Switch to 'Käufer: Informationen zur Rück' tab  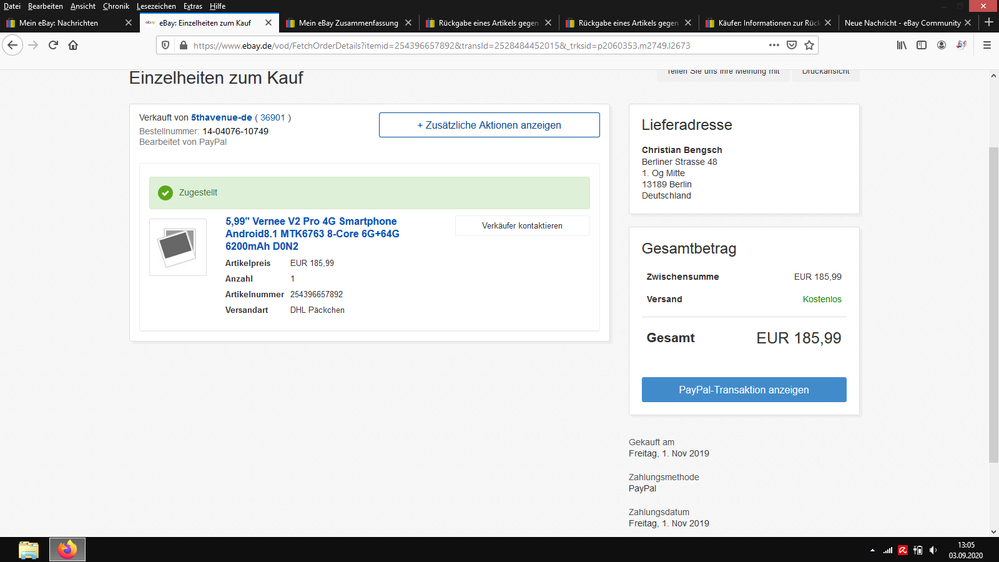pos(768,22)
